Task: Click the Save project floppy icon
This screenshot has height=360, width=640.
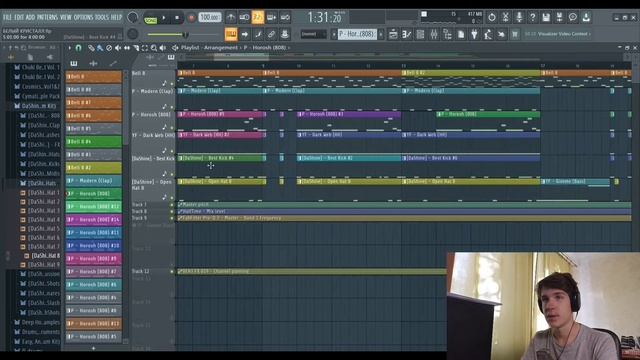Action: (x=546, y=17)
